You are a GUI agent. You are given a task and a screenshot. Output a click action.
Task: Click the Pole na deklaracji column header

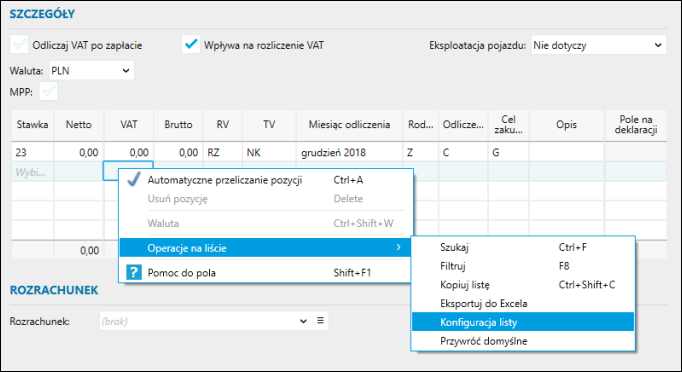coord(635,125)
